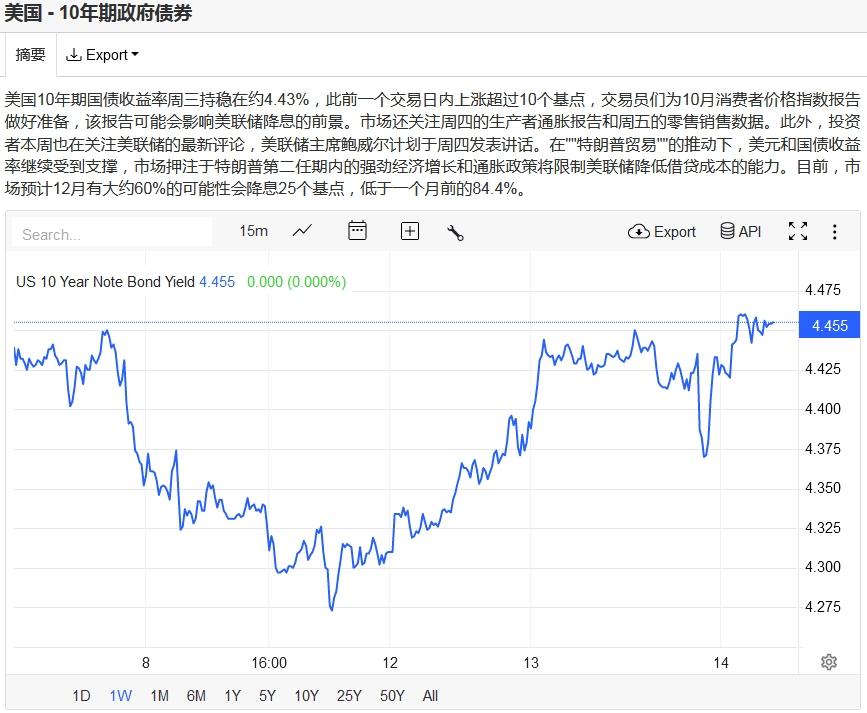Switch chart range to 10Y
The image size is (867, 713).
pos(306,696)
